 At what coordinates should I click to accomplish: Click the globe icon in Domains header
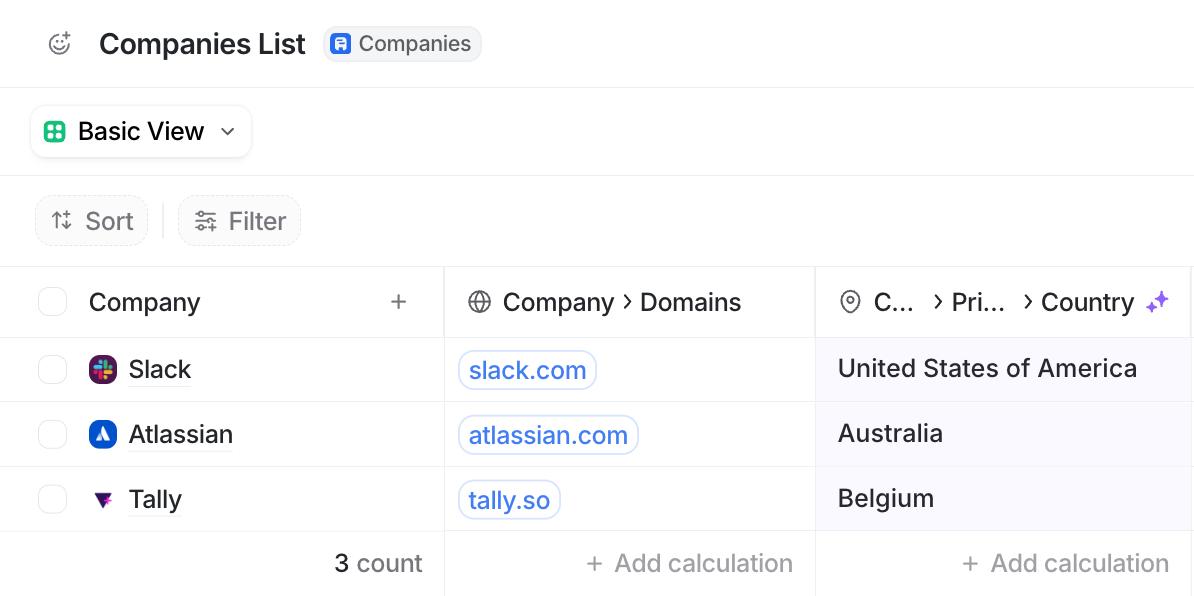click(479, 302)
